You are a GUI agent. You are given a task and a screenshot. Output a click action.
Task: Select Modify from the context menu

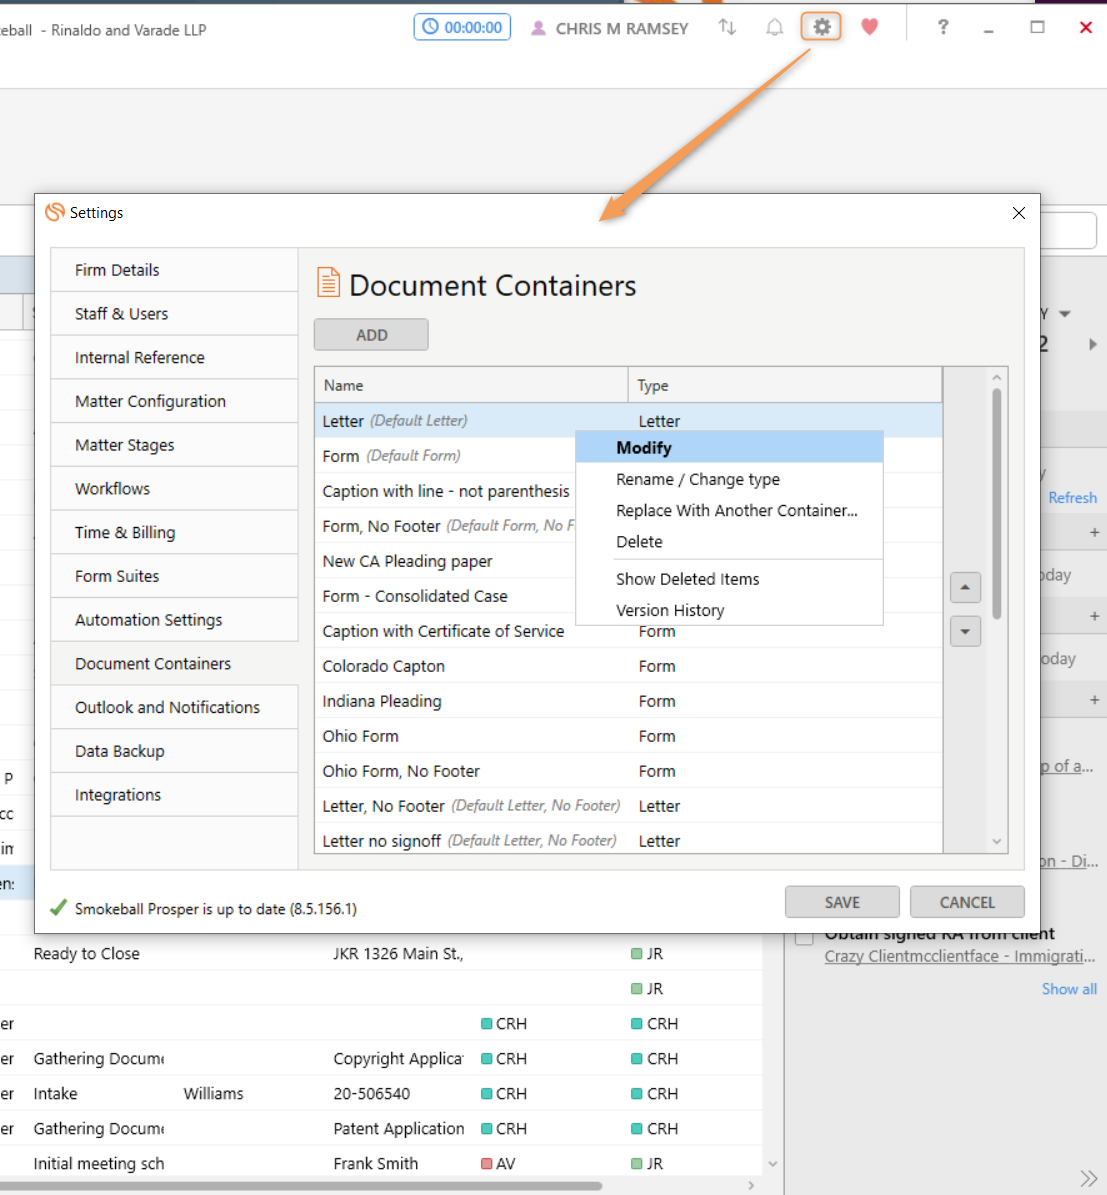tap(729, 447)
